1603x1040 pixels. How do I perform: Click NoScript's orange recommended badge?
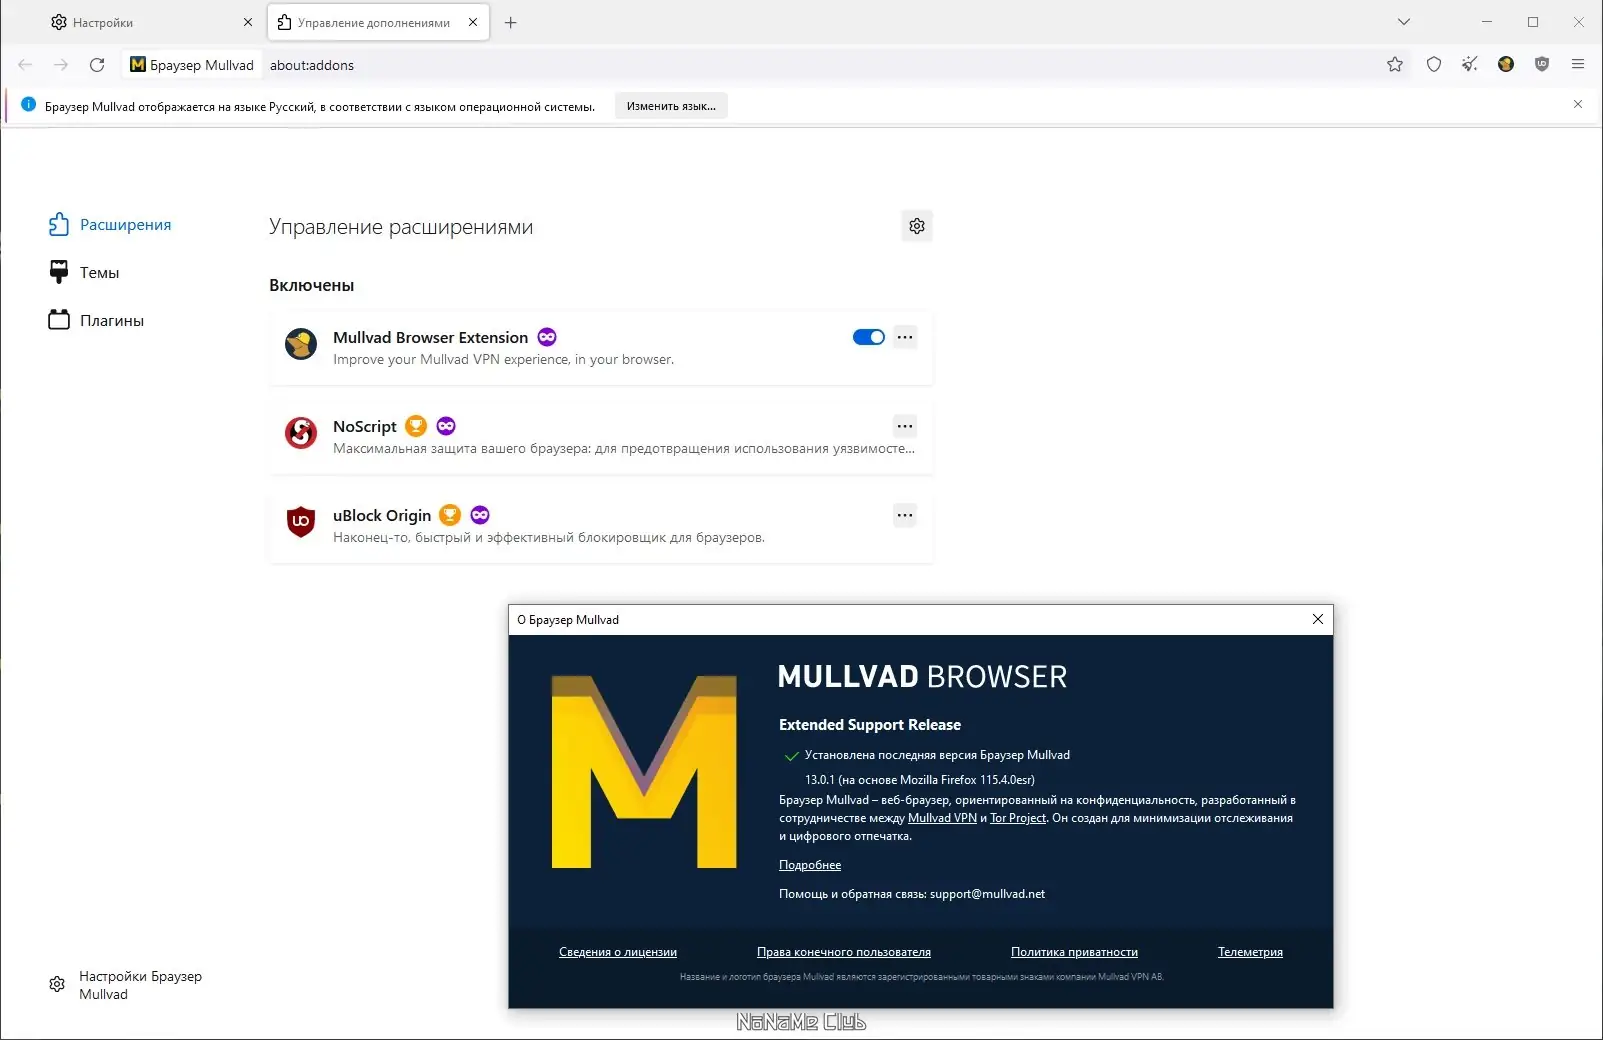coord(416,426)
